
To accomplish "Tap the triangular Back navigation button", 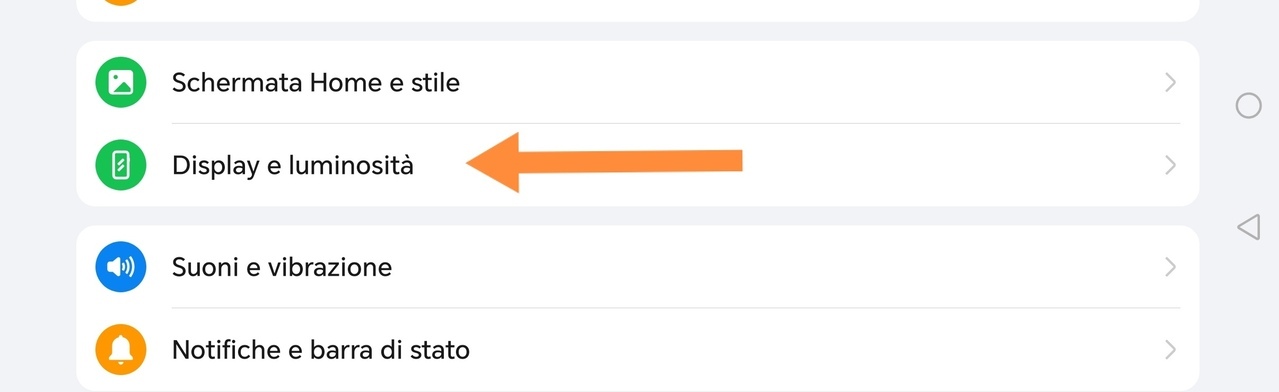I will point(1248,227).
